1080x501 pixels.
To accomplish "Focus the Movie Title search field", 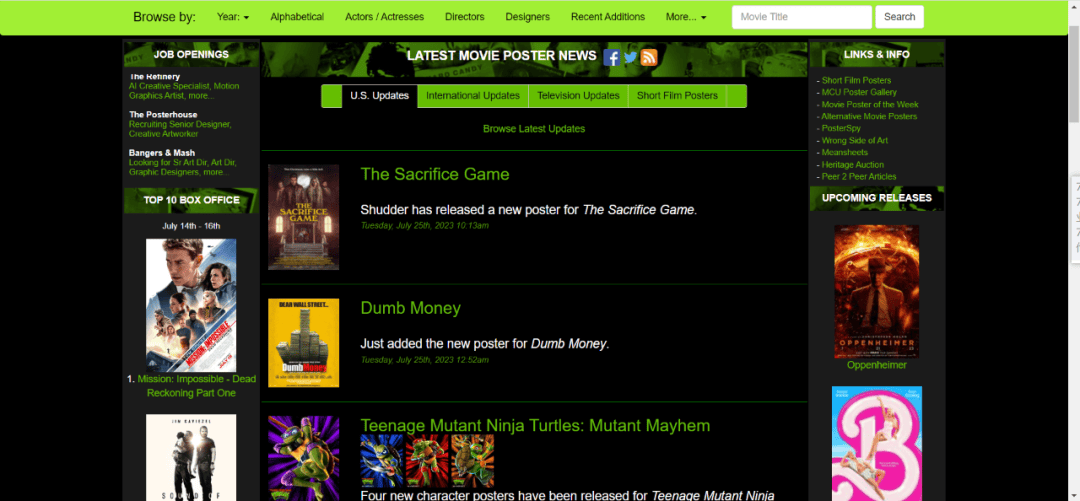I will pyautogui.click(x=801, y=17).
